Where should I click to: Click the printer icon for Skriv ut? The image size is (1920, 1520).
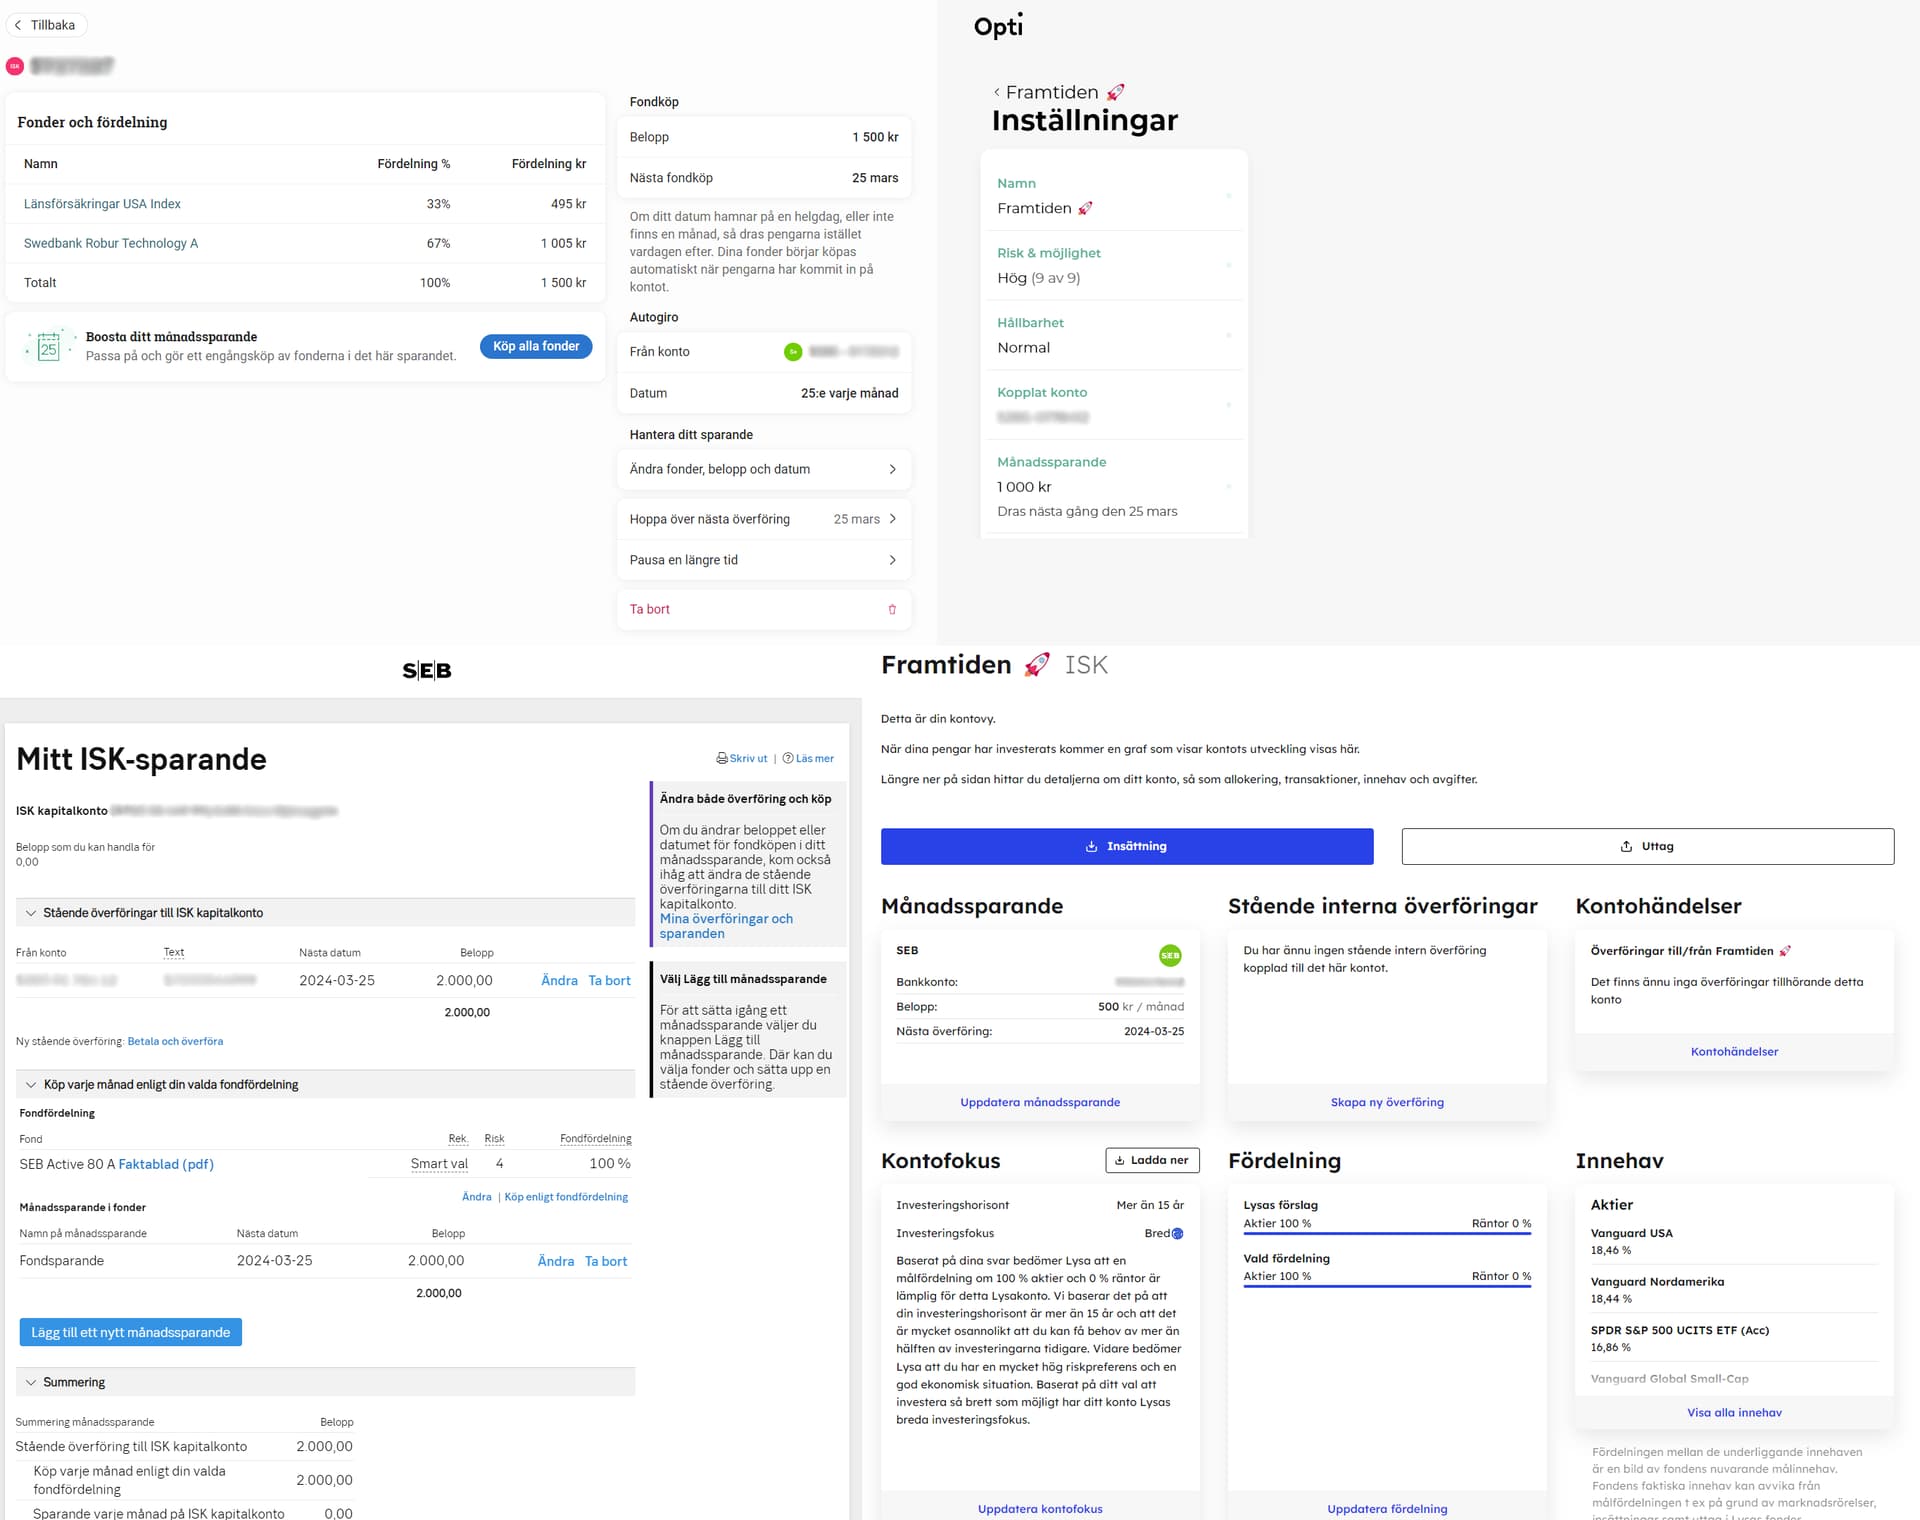click(x=722, y=759)
